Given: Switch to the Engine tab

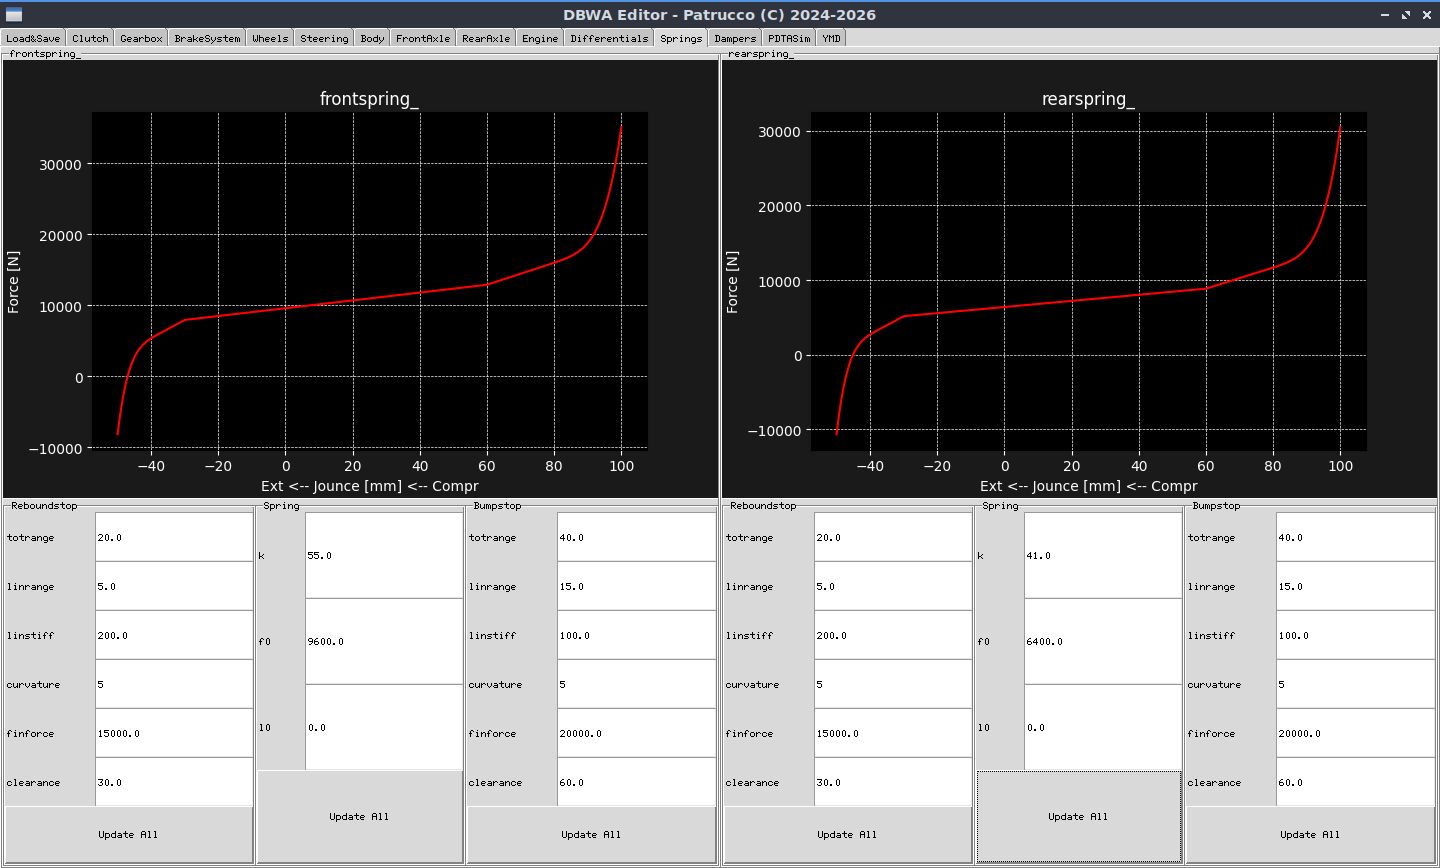Looking at the screenshot, I should click(540, 38).
